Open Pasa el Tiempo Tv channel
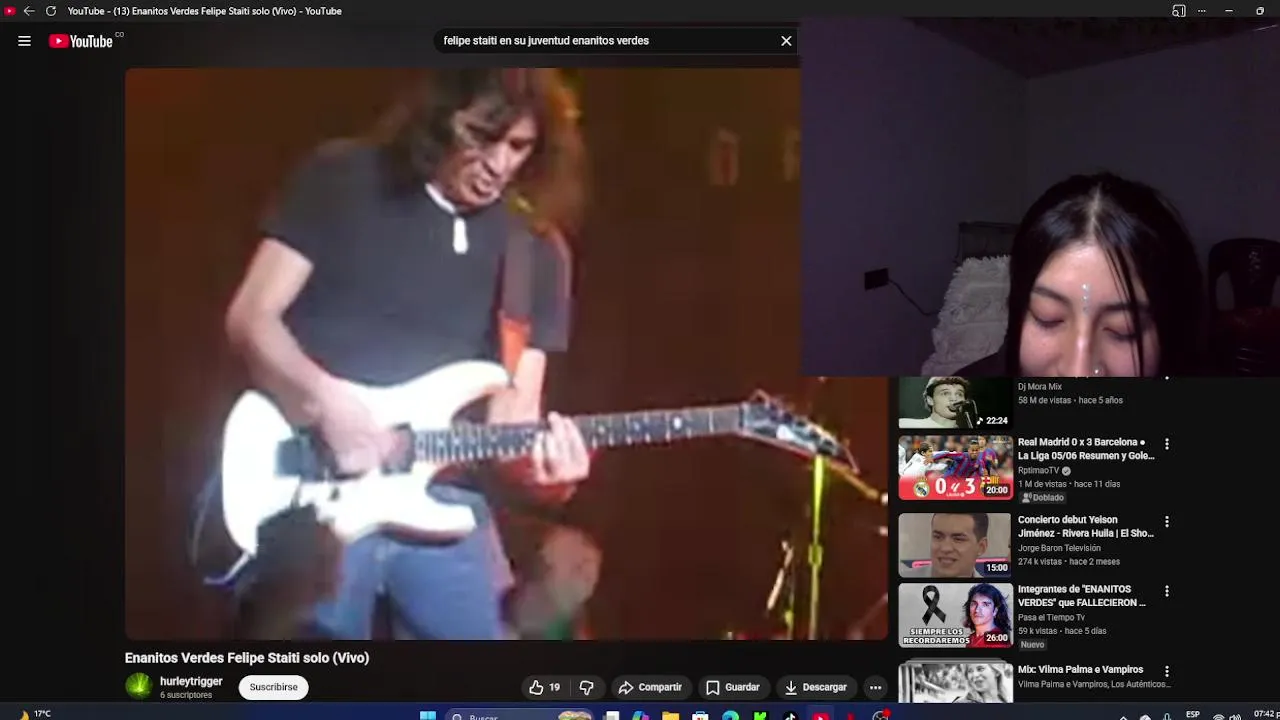Screen dimensions: 1280x720 (x=1051, y=617)
